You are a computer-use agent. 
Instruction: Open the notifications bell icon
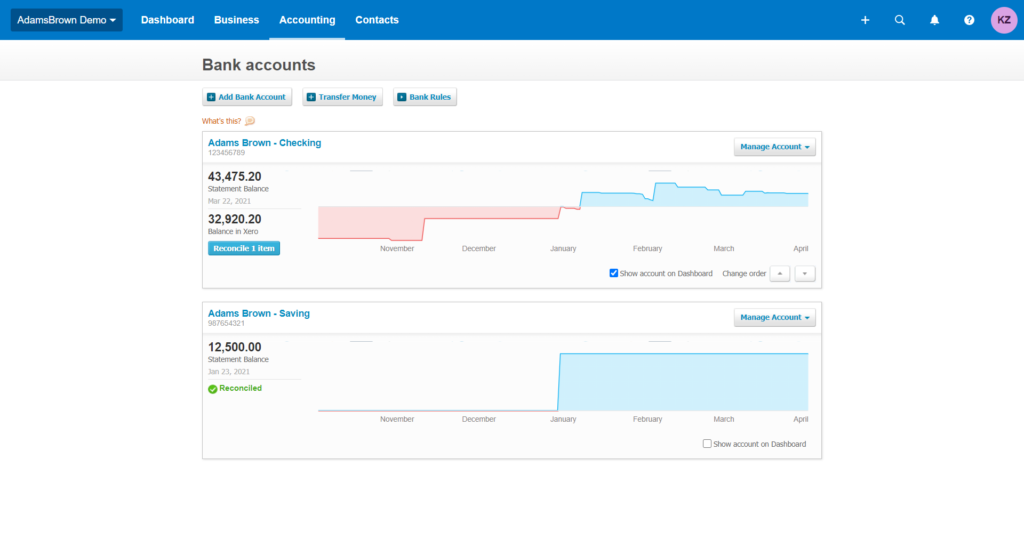click(935, 20)
